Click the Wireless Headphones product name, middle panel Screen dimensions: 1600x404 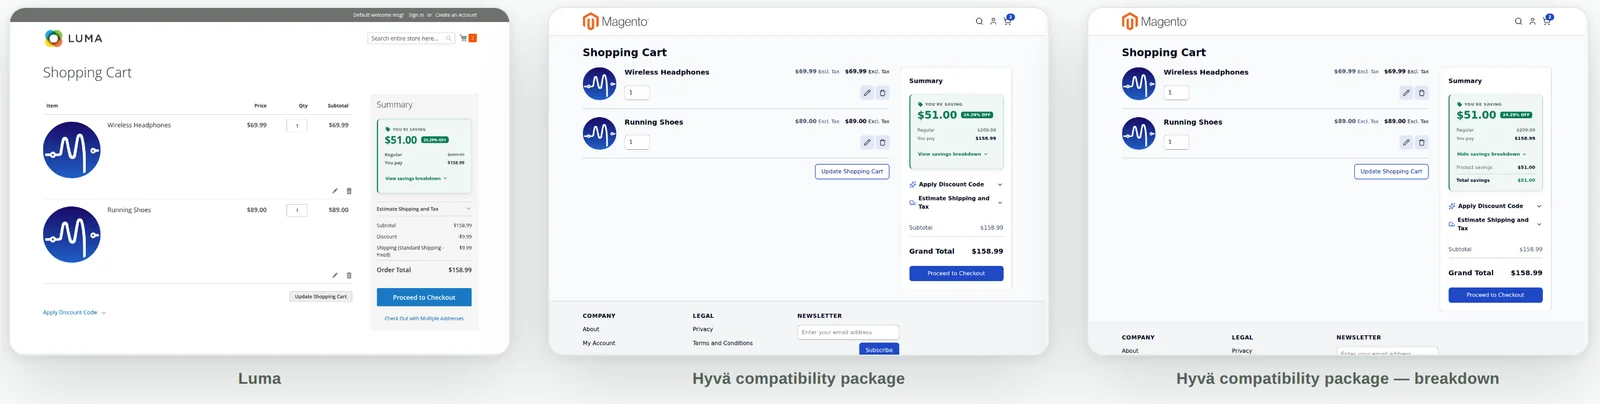point(667,72)
